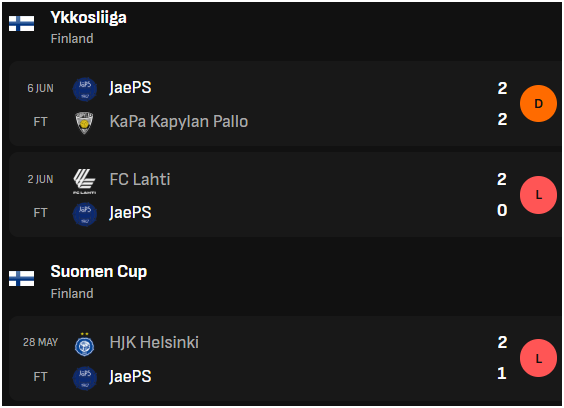This screenshot has height=408, width=564.
Task: Click the Finland flag beside Ykkosliiga
Action: click(x=22, y=23)
